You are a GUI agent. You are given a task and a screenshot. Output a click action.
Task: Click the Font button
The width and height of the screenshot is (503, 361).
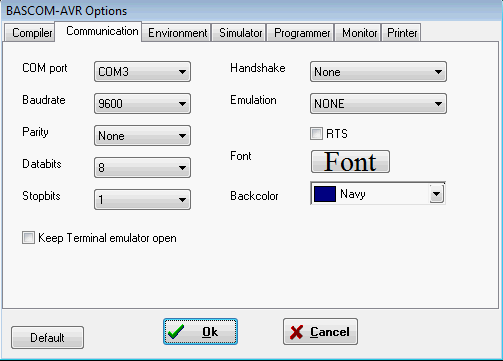350,162
